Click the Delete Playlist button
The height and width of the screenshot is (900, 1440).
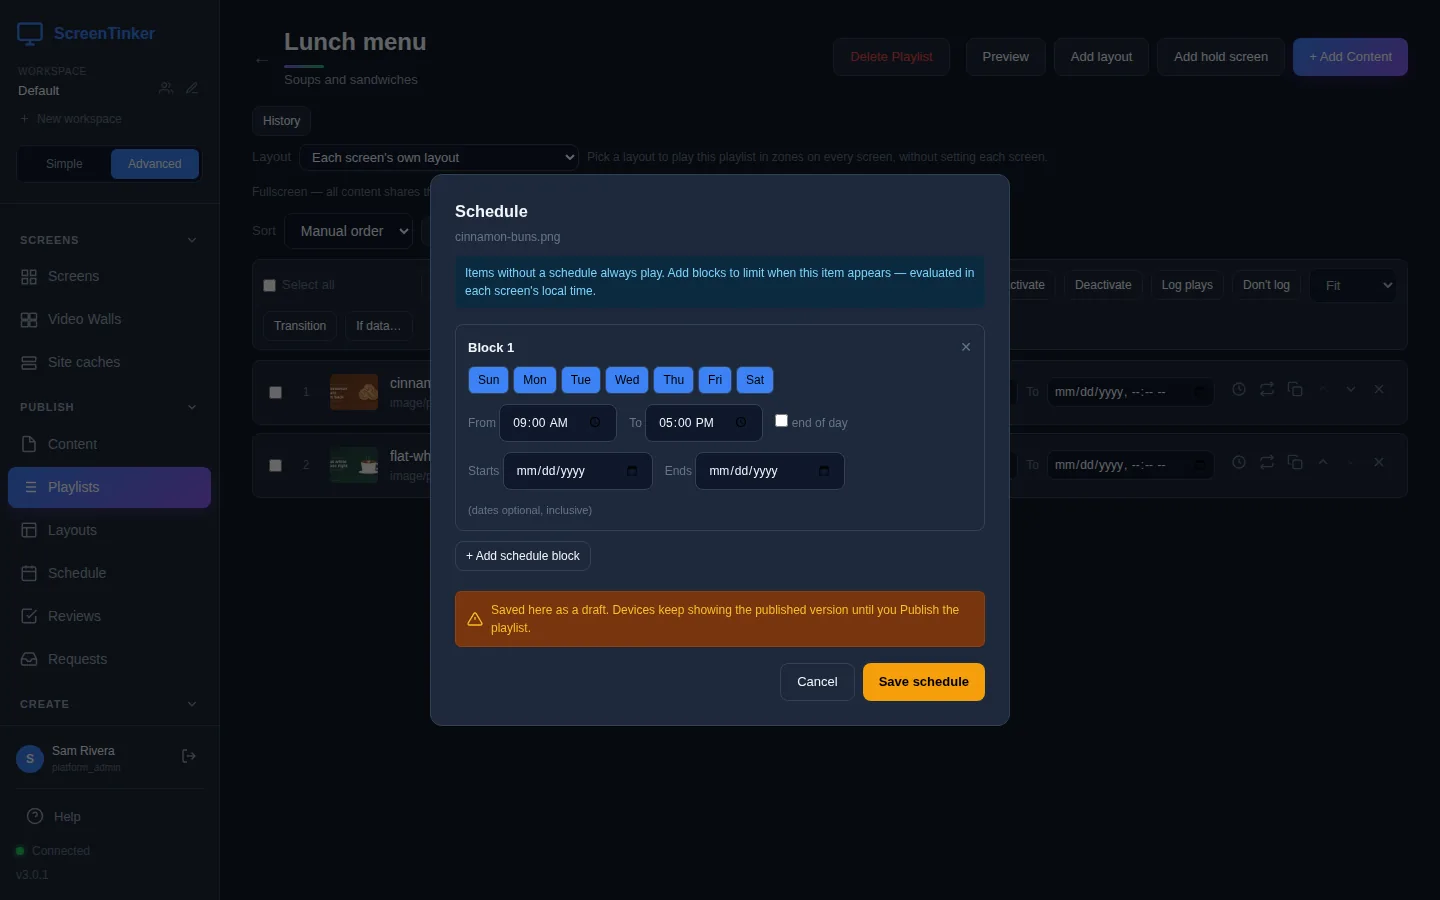pyautogui.click(x=891, y=57)
